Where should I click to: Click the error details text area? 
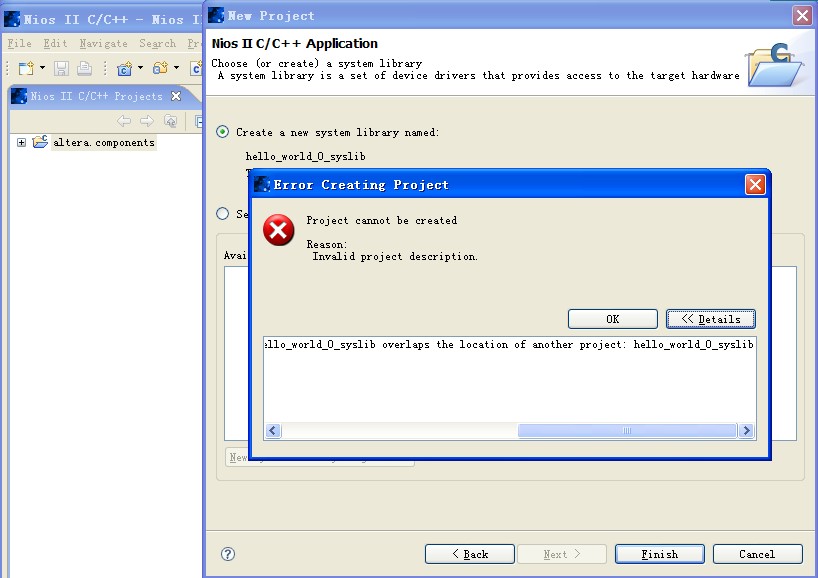[x=509, y=380]
